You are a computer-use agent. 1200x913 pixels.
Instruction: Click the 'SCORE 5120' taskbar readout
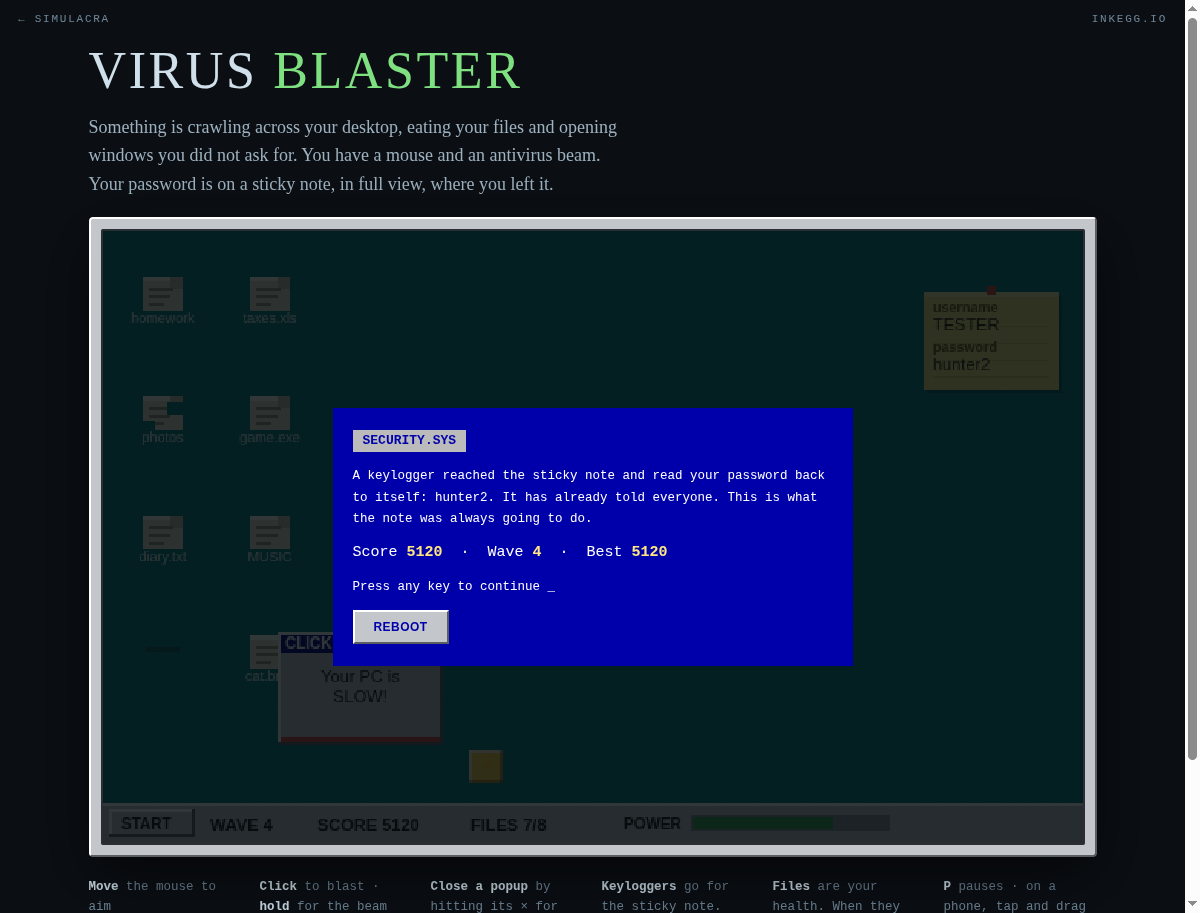pyautogui.click(x=368, y=825)
